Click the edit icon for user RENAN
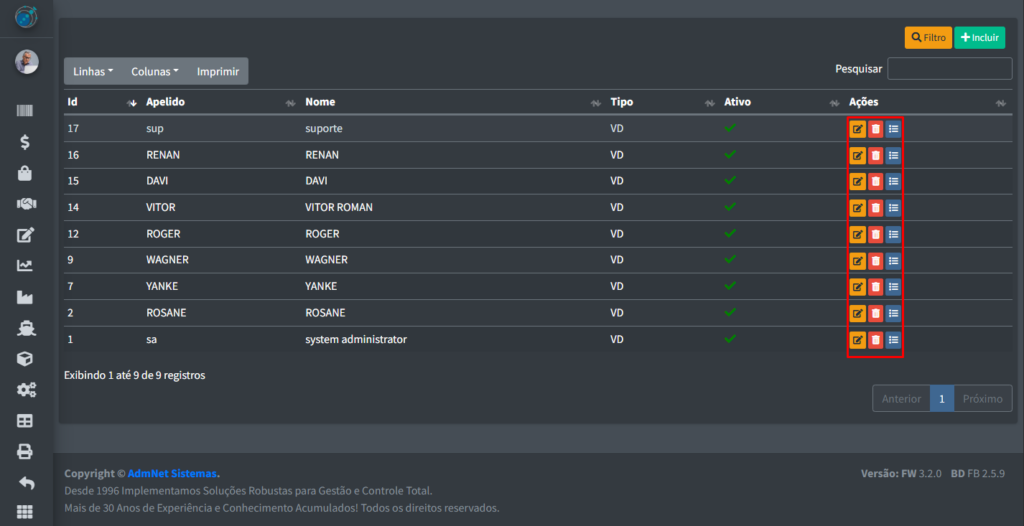The width and height of the screenshot is (1024, 526). point(857,155)
